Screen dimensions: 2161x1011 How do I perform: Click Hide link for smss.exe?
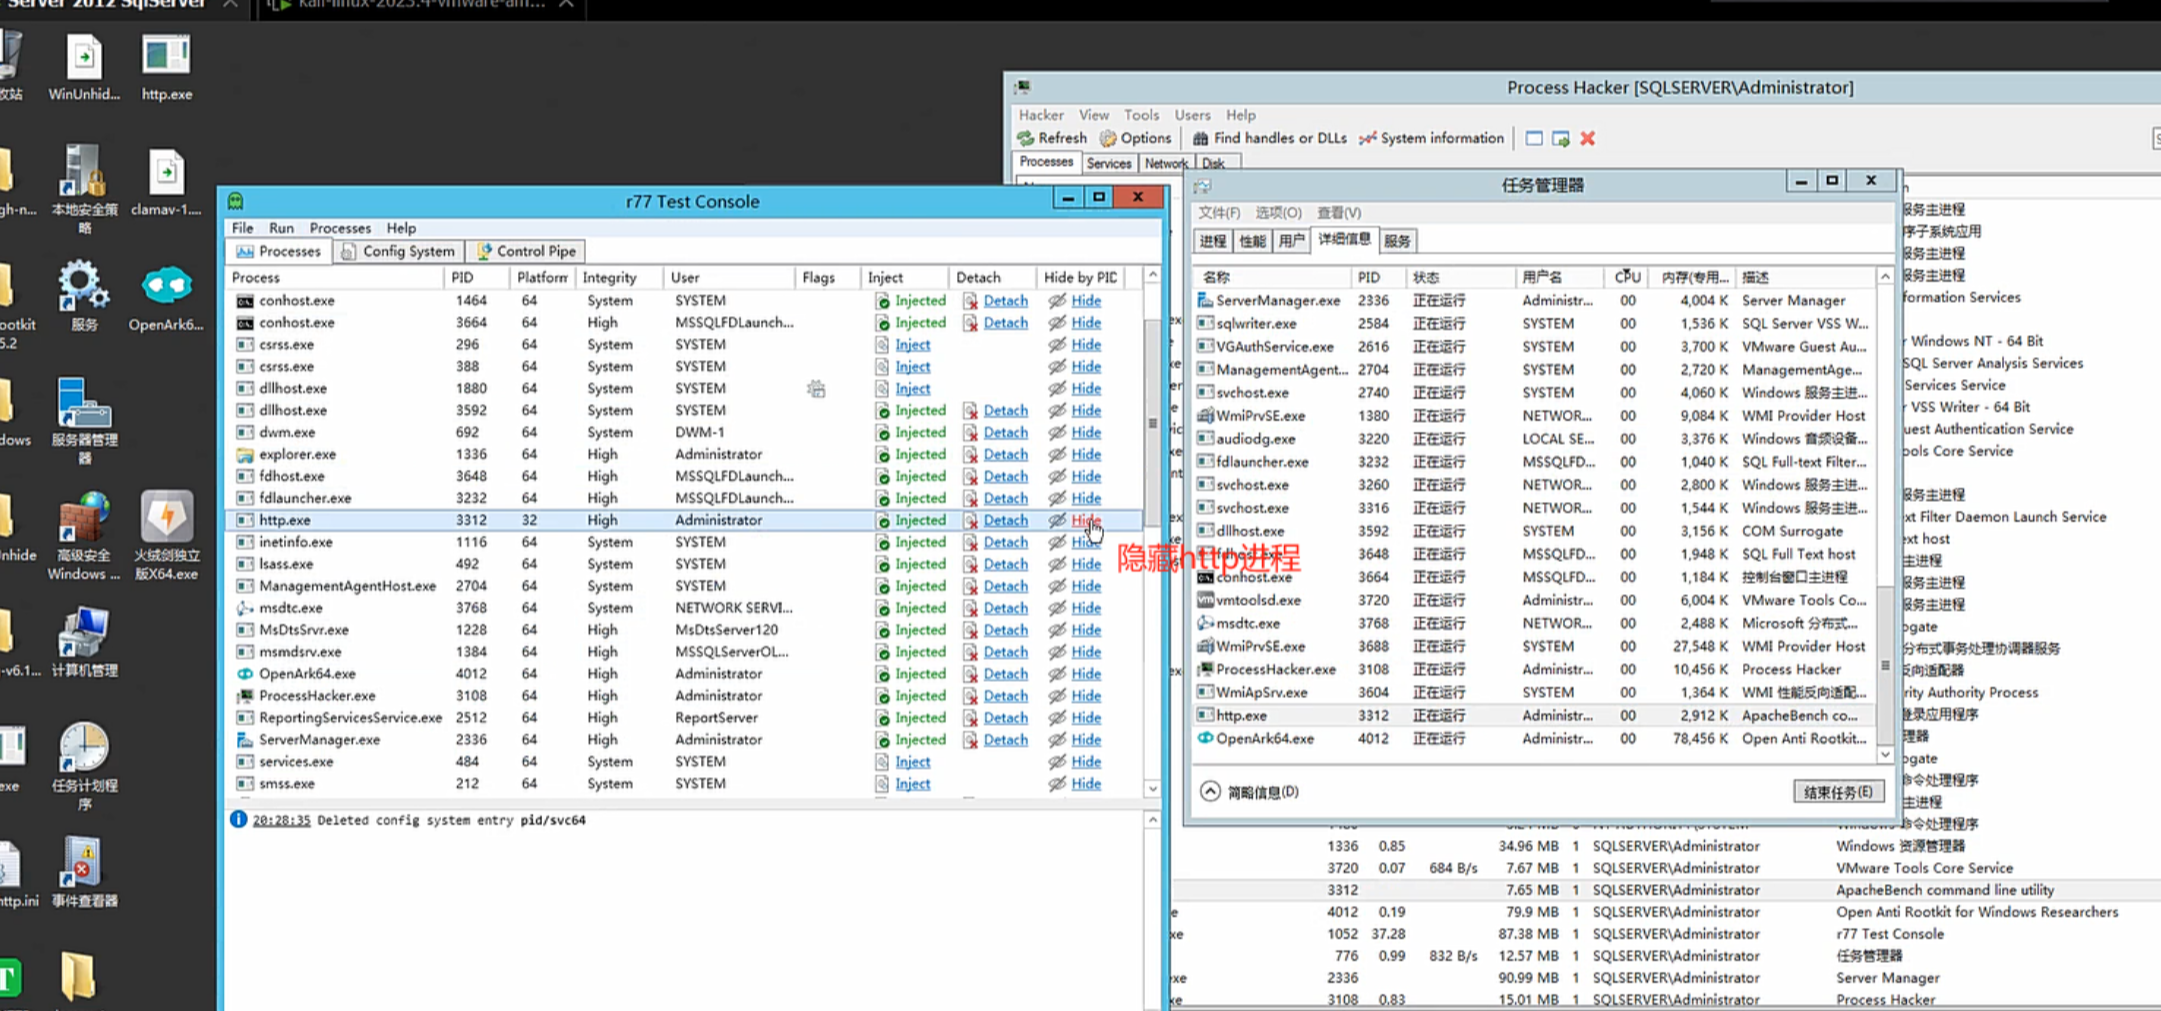click(x=1086, y=784)
